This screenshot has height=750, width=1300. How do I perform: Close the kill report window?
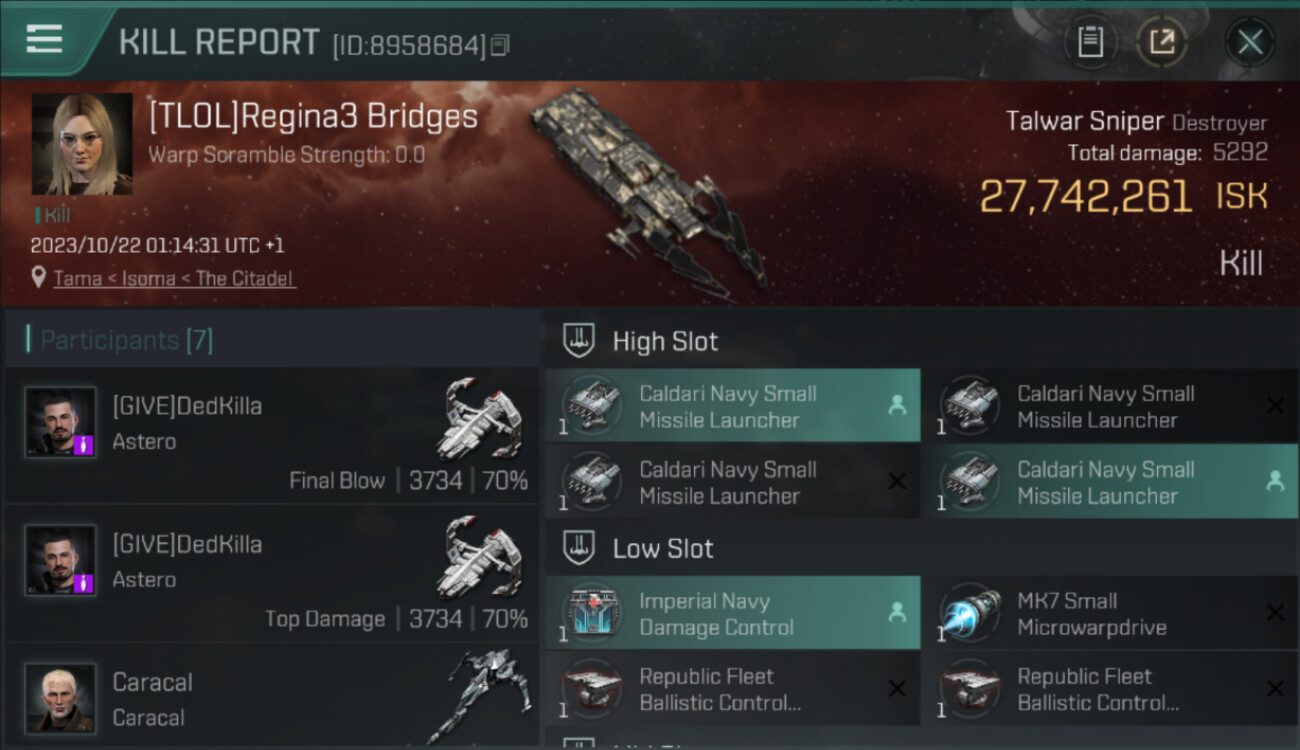(1249, 42)
